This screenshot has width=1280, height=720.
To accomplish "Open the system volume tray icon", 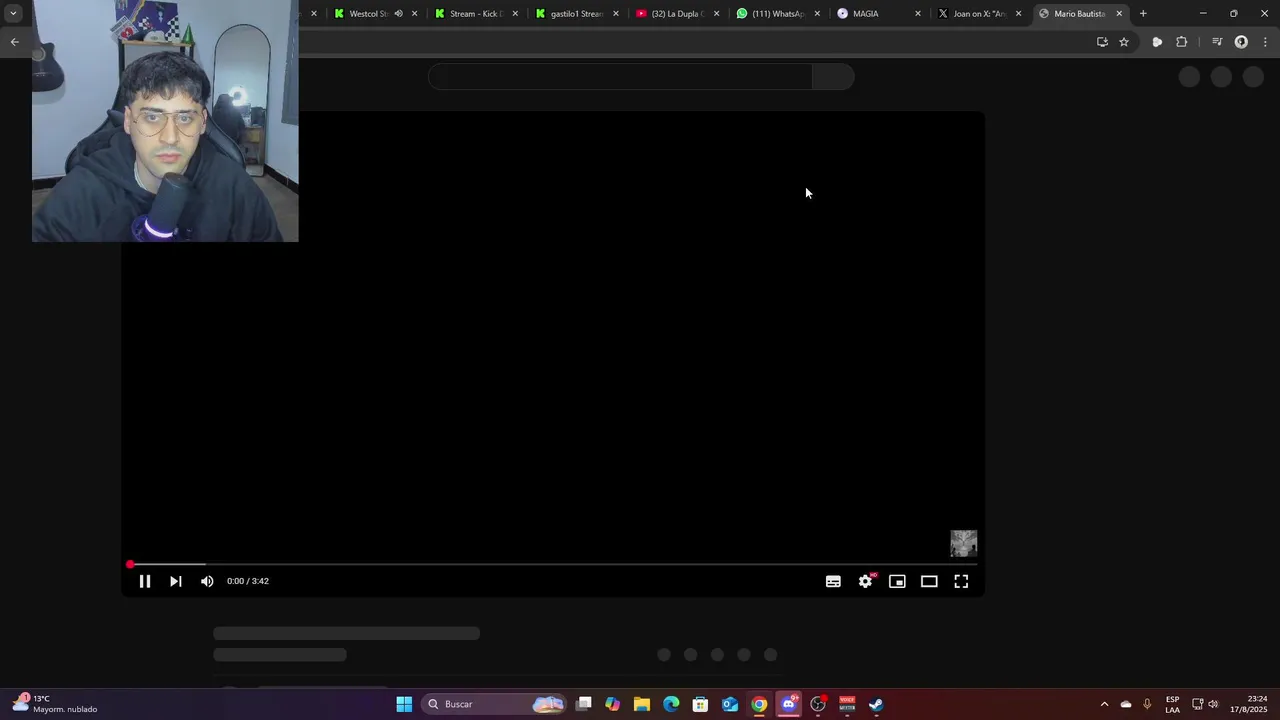I will point(1213,704).
